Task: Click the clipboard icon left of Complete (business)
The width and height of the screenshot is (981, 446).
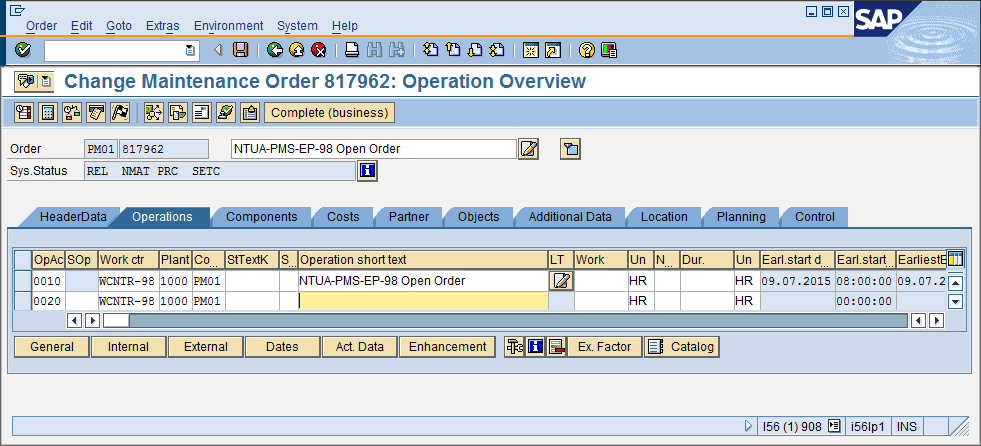Action: click(250, 113)
